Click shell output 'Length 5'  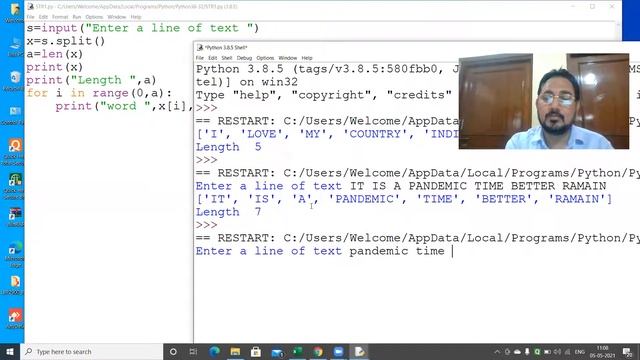(x=229, y=147)
